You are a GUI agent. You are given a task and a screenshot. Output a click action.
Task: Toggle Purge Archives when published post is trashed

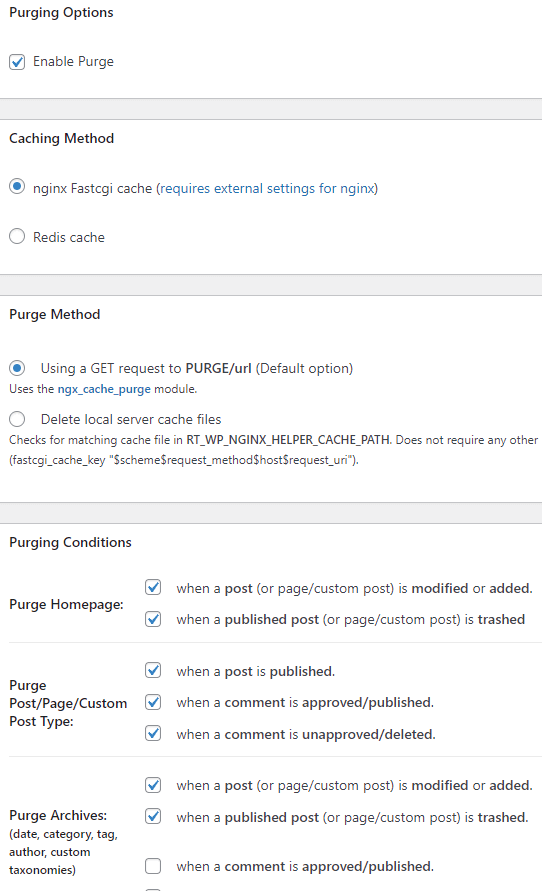pos(153,816)
